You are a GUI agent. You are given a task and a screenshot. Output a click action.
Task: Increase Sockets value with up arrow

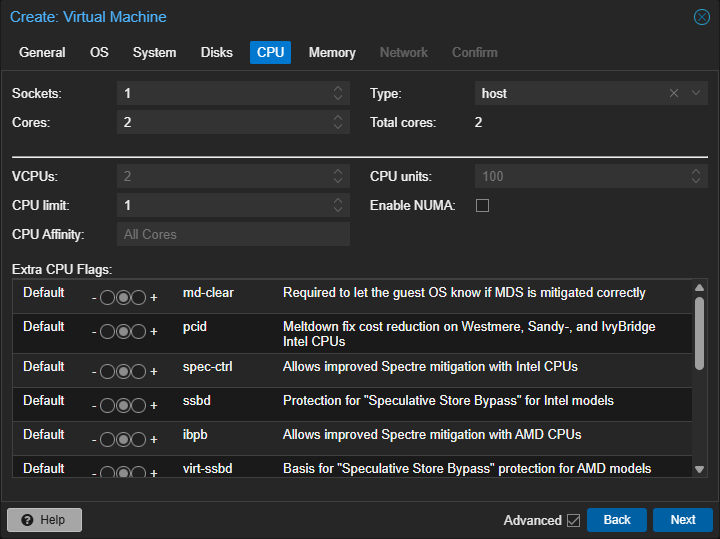coord(338,89)
